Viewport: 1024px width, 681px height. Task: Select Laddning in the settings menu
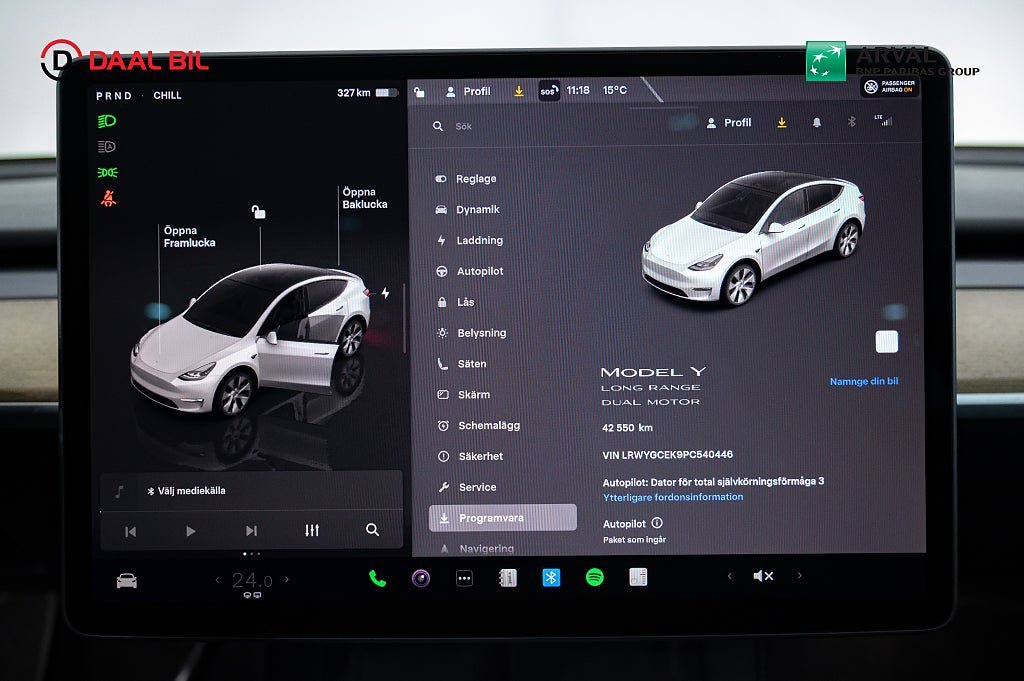coord(480,240)
